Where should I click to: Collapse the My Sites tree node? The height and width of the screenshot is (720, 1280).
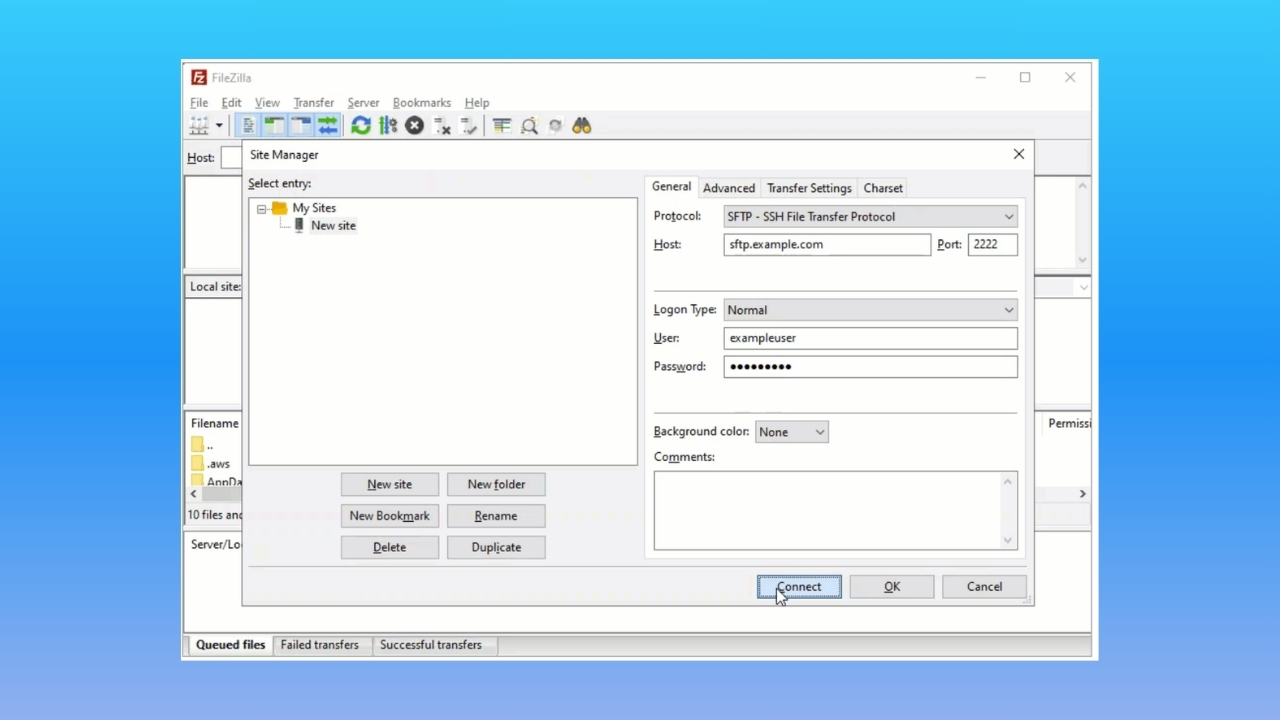261,209
